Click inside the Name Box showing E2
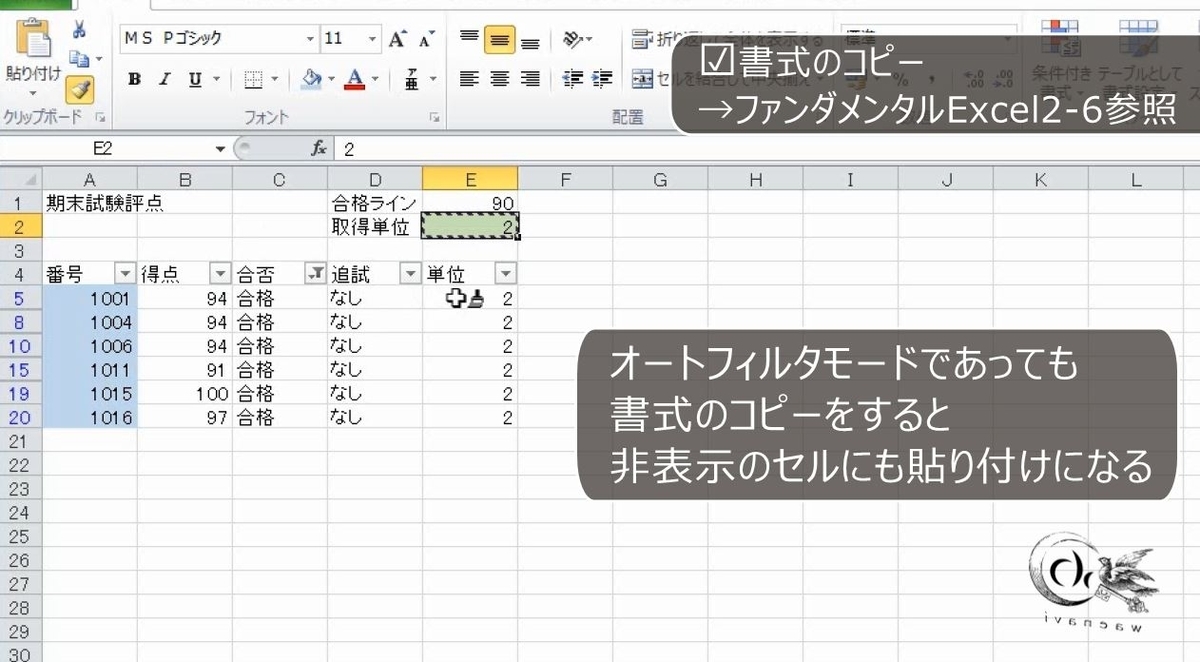 point(103,149)
